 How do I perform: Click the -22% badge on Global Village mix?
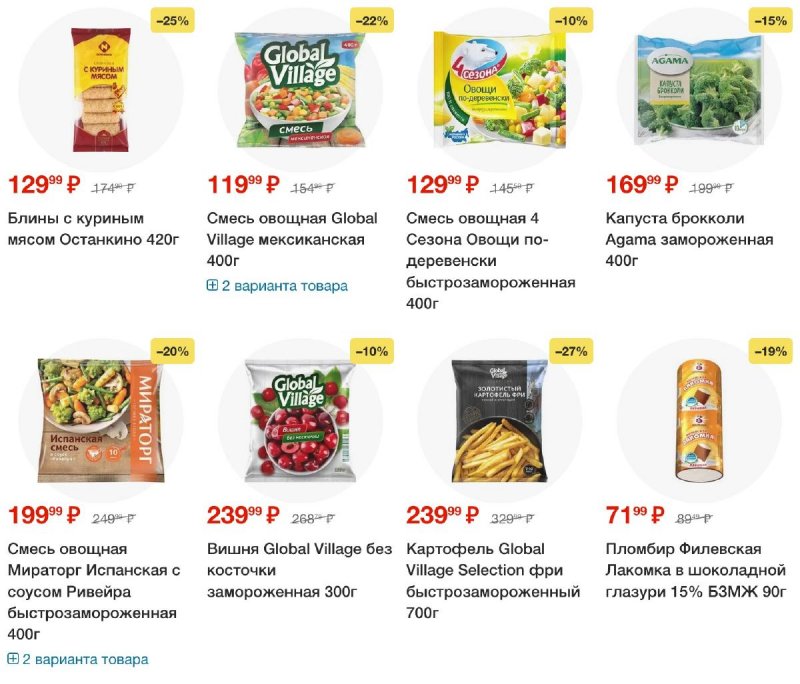[x=371, y=21]
